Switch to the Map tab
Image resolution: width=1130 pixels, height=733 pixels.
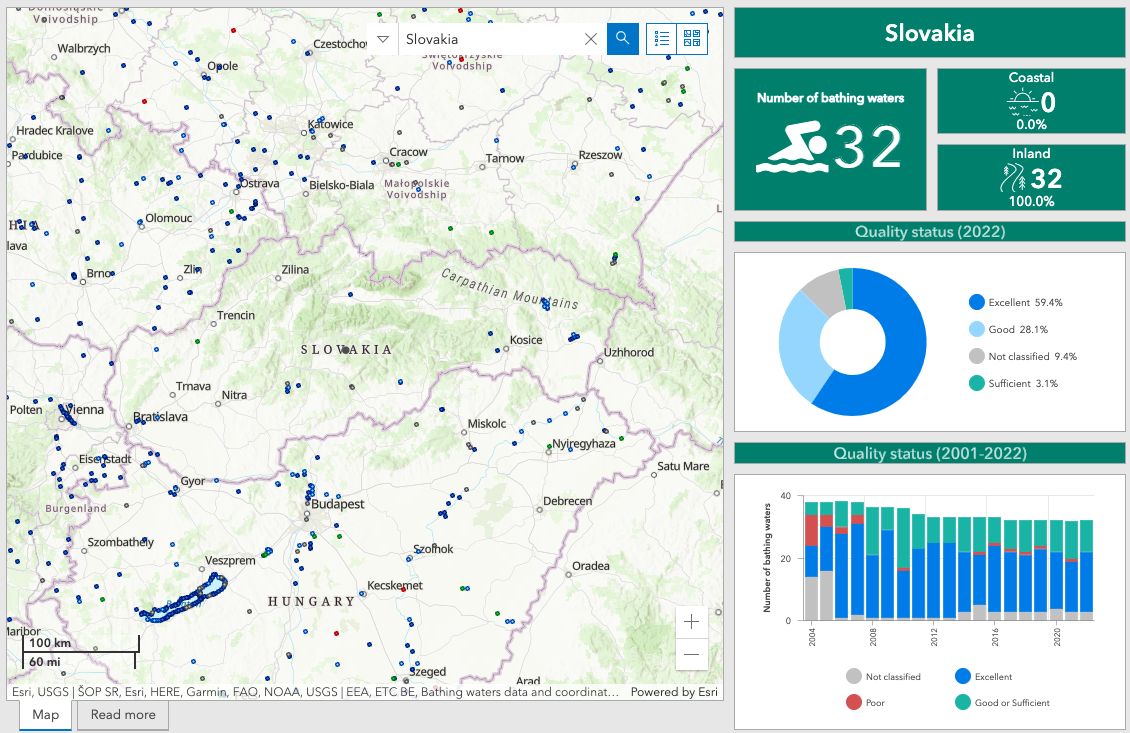pyautogui.click(x=45, y=715)
